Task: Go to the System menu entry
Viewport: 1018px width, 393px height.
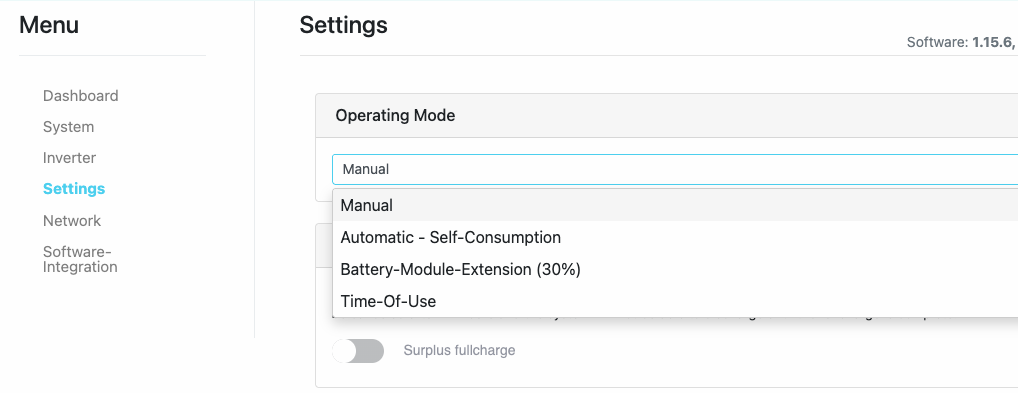Action: [x=68, y=127]
